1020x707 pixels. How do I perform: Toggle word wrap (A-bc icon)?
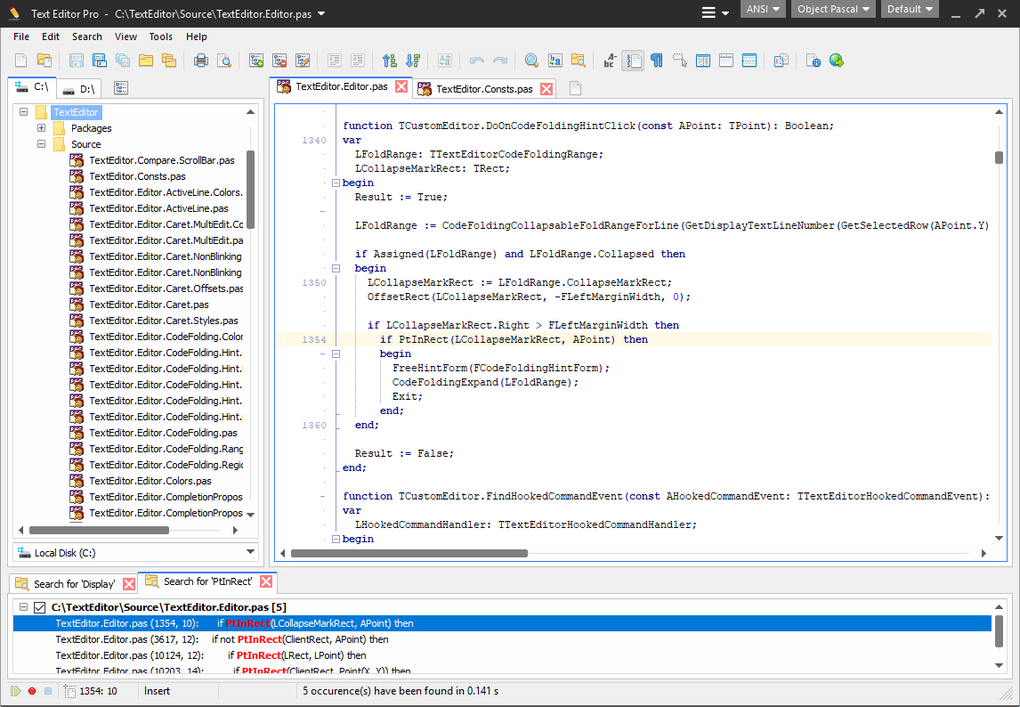coord(610,60)
